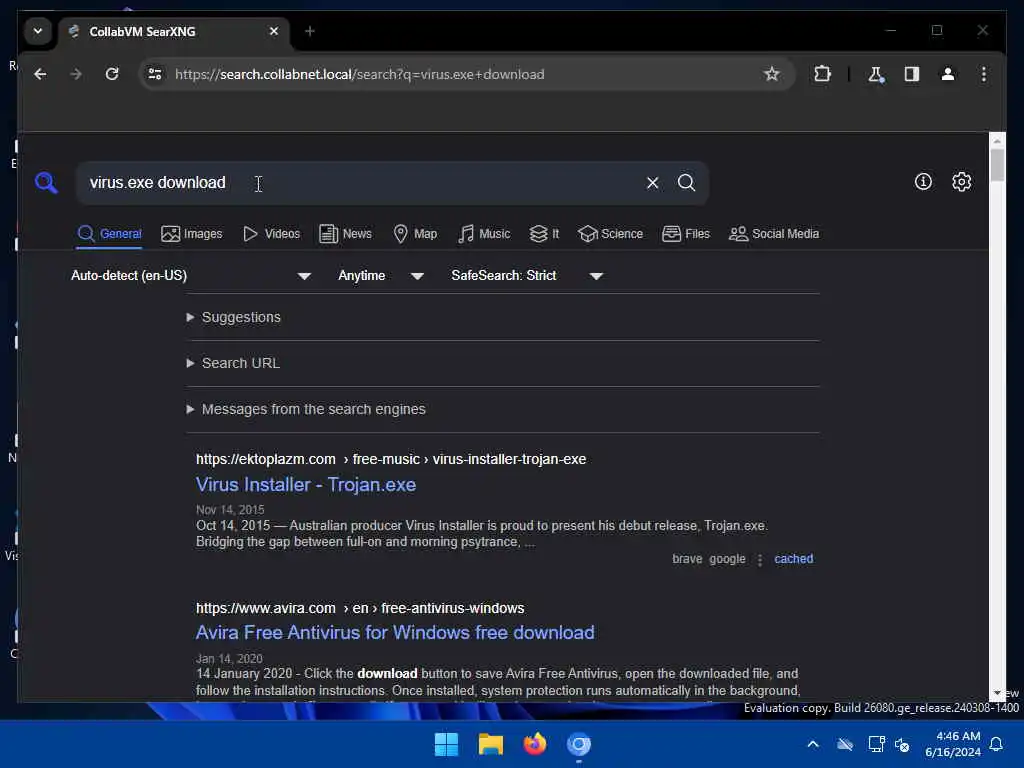Open the SearXNG about info icon
The width and height of the screenshot is (1024, 768).
tap(923, 182)
